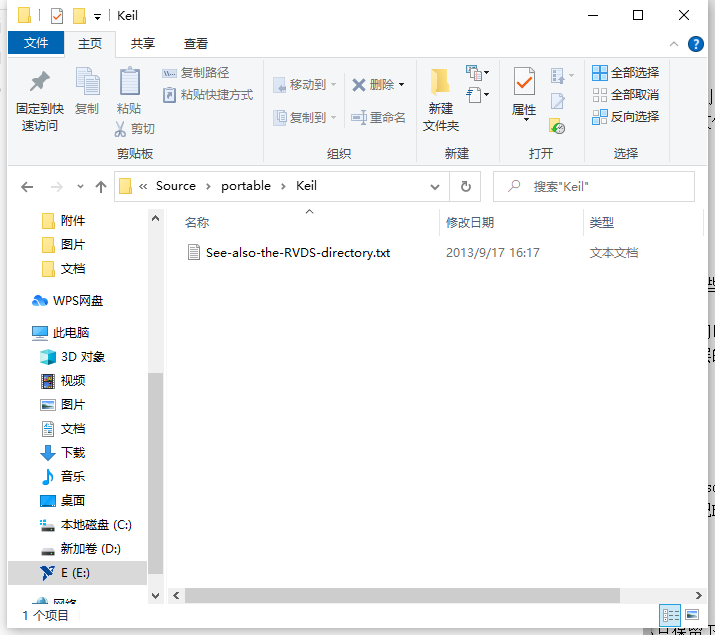Switch to details view icon
This screenshot has width=715, height=635.
pyautogui.click(x=670, y=615)
